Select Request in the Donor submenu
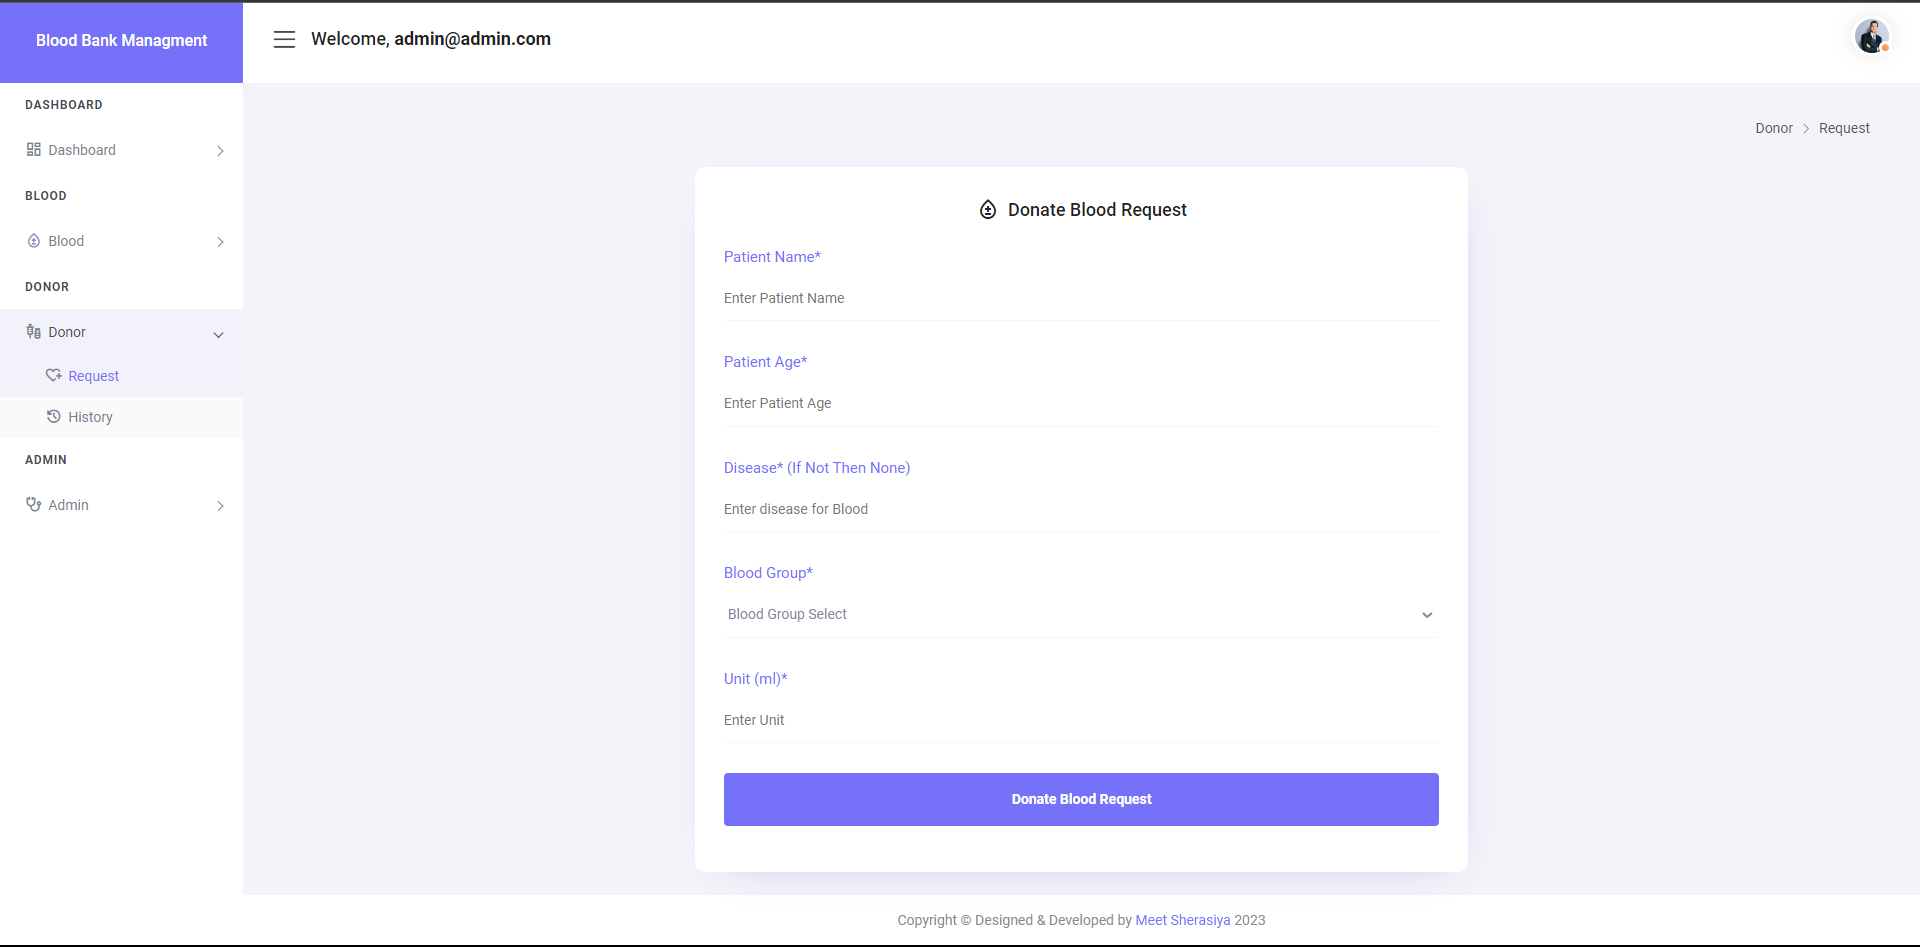The image size is (1920, 947). click(x=93, y=376)
